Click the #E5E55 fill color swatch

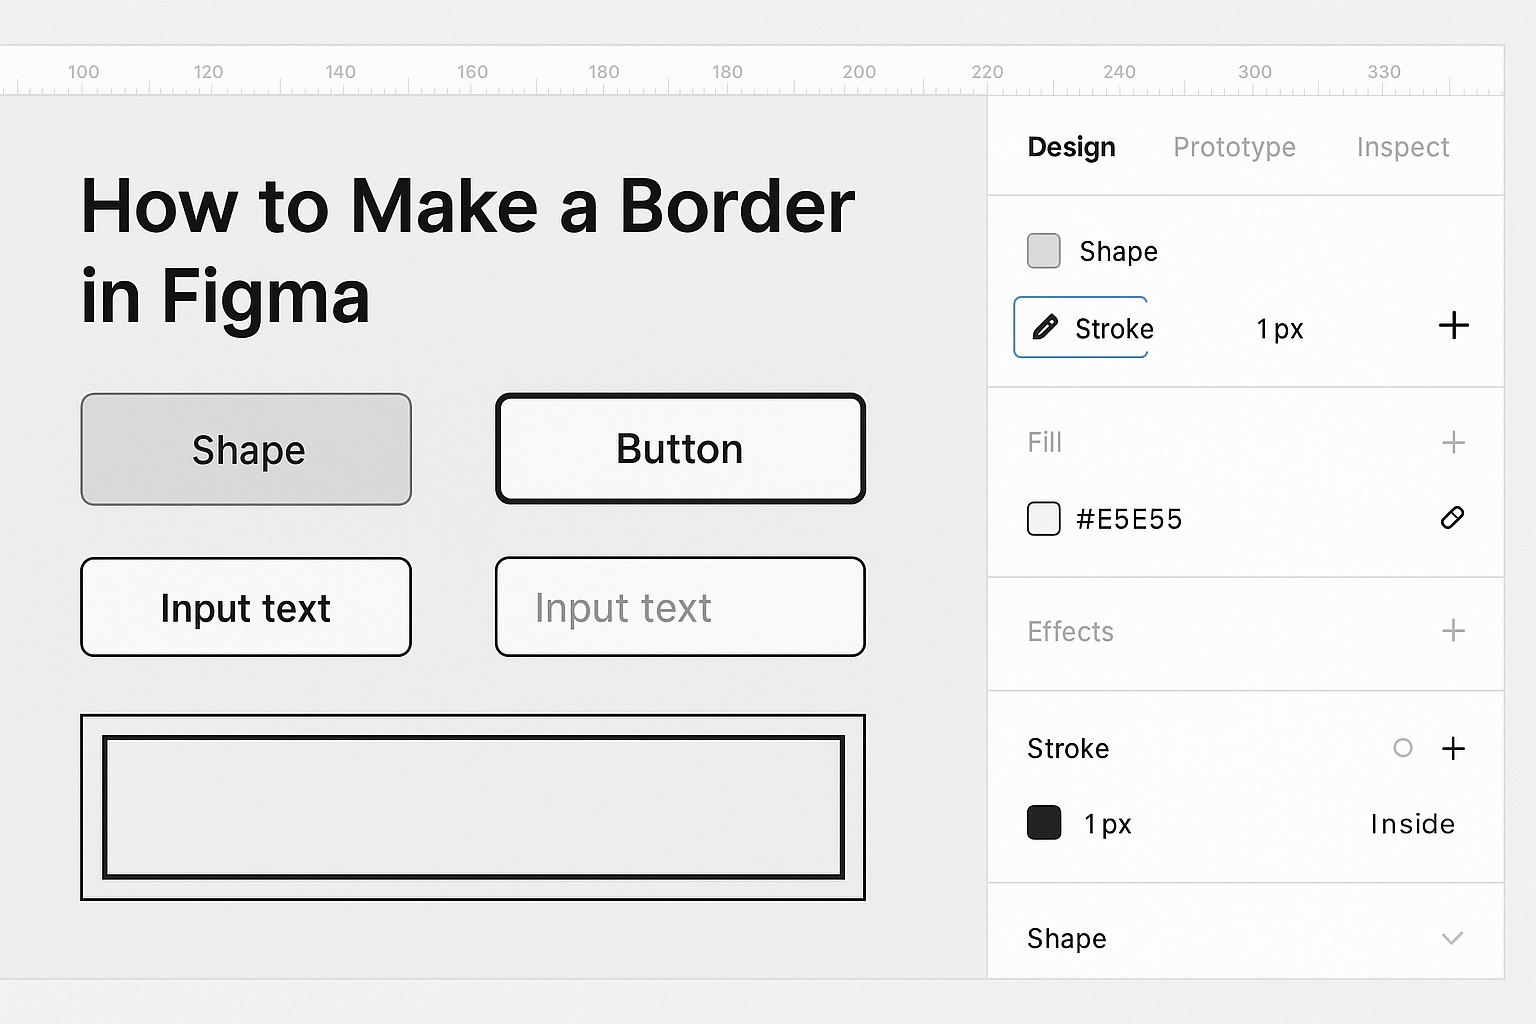1043,518
